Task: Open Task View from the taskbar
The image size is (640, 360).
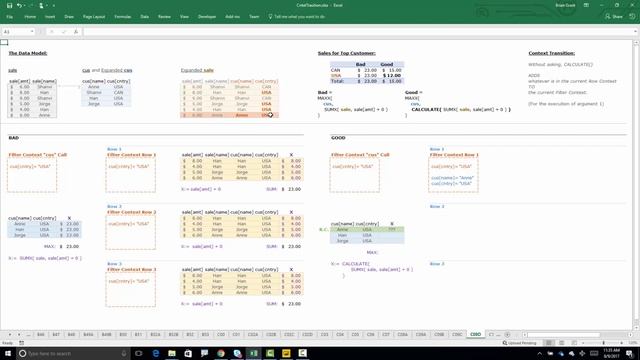Action: tap(139, 353)
